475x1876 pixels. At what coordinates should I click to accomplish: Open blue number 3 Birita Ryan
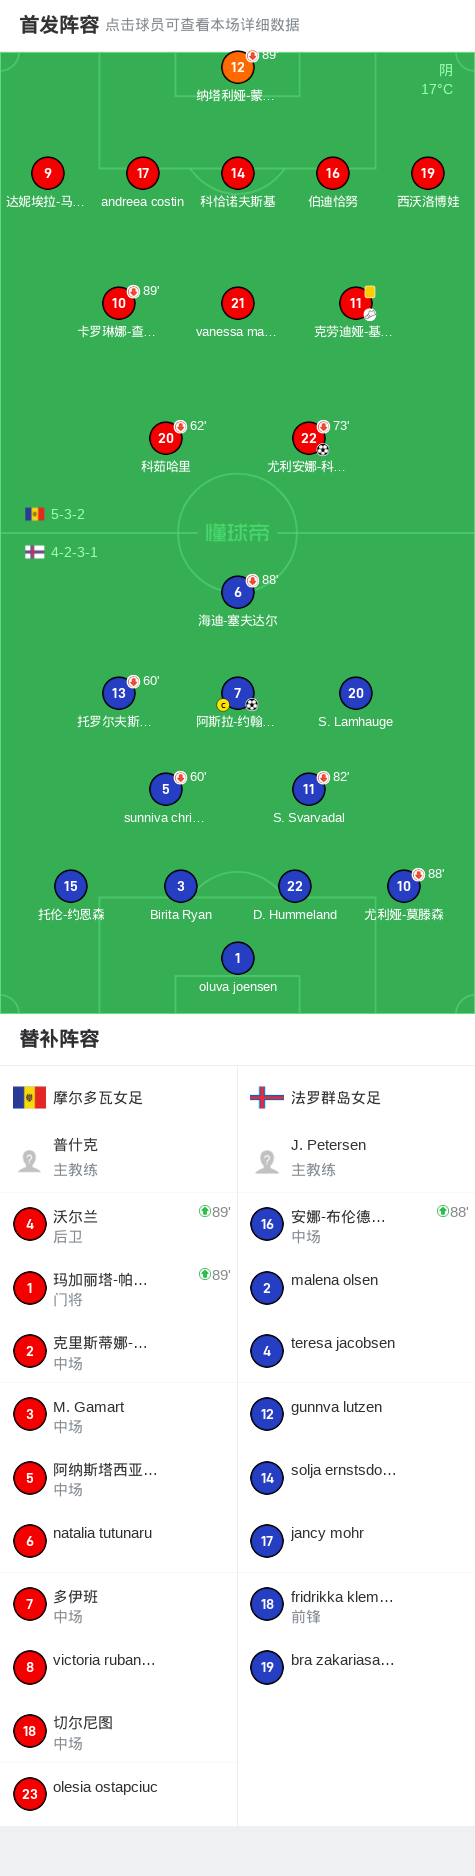point(181,886)
